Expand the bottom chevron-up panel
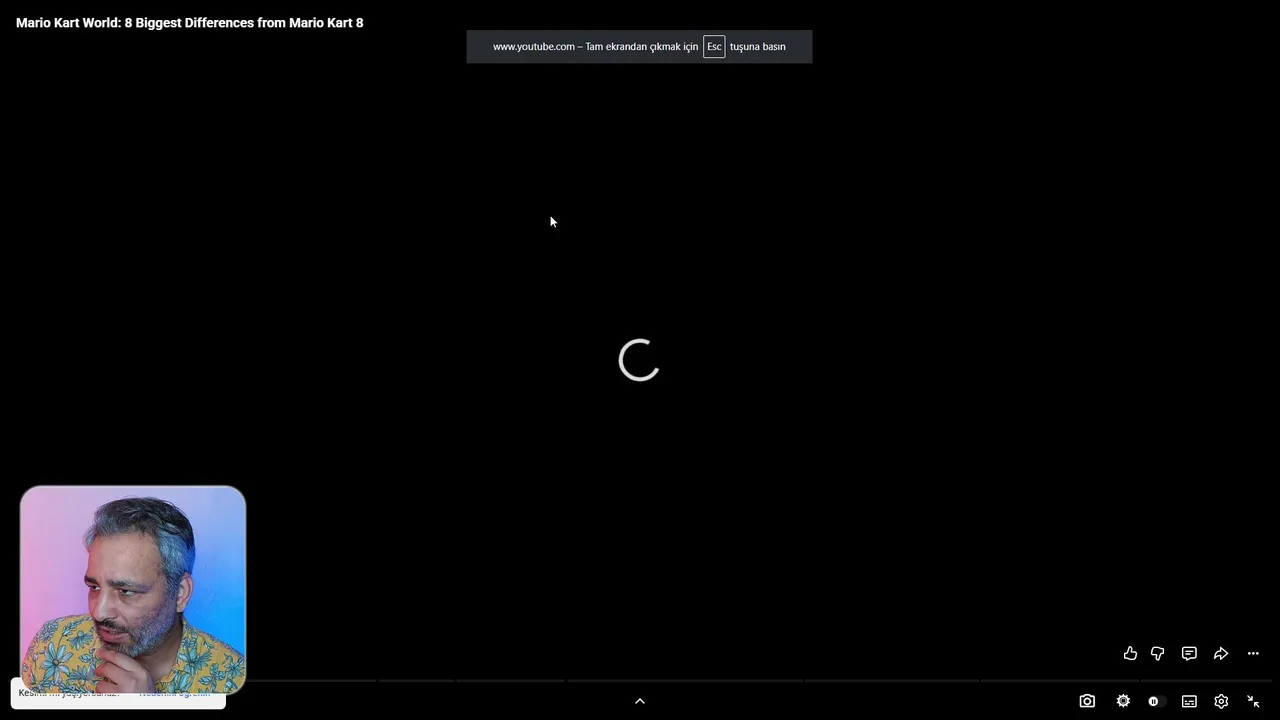The image size is (1280, 720). point(640,701)
